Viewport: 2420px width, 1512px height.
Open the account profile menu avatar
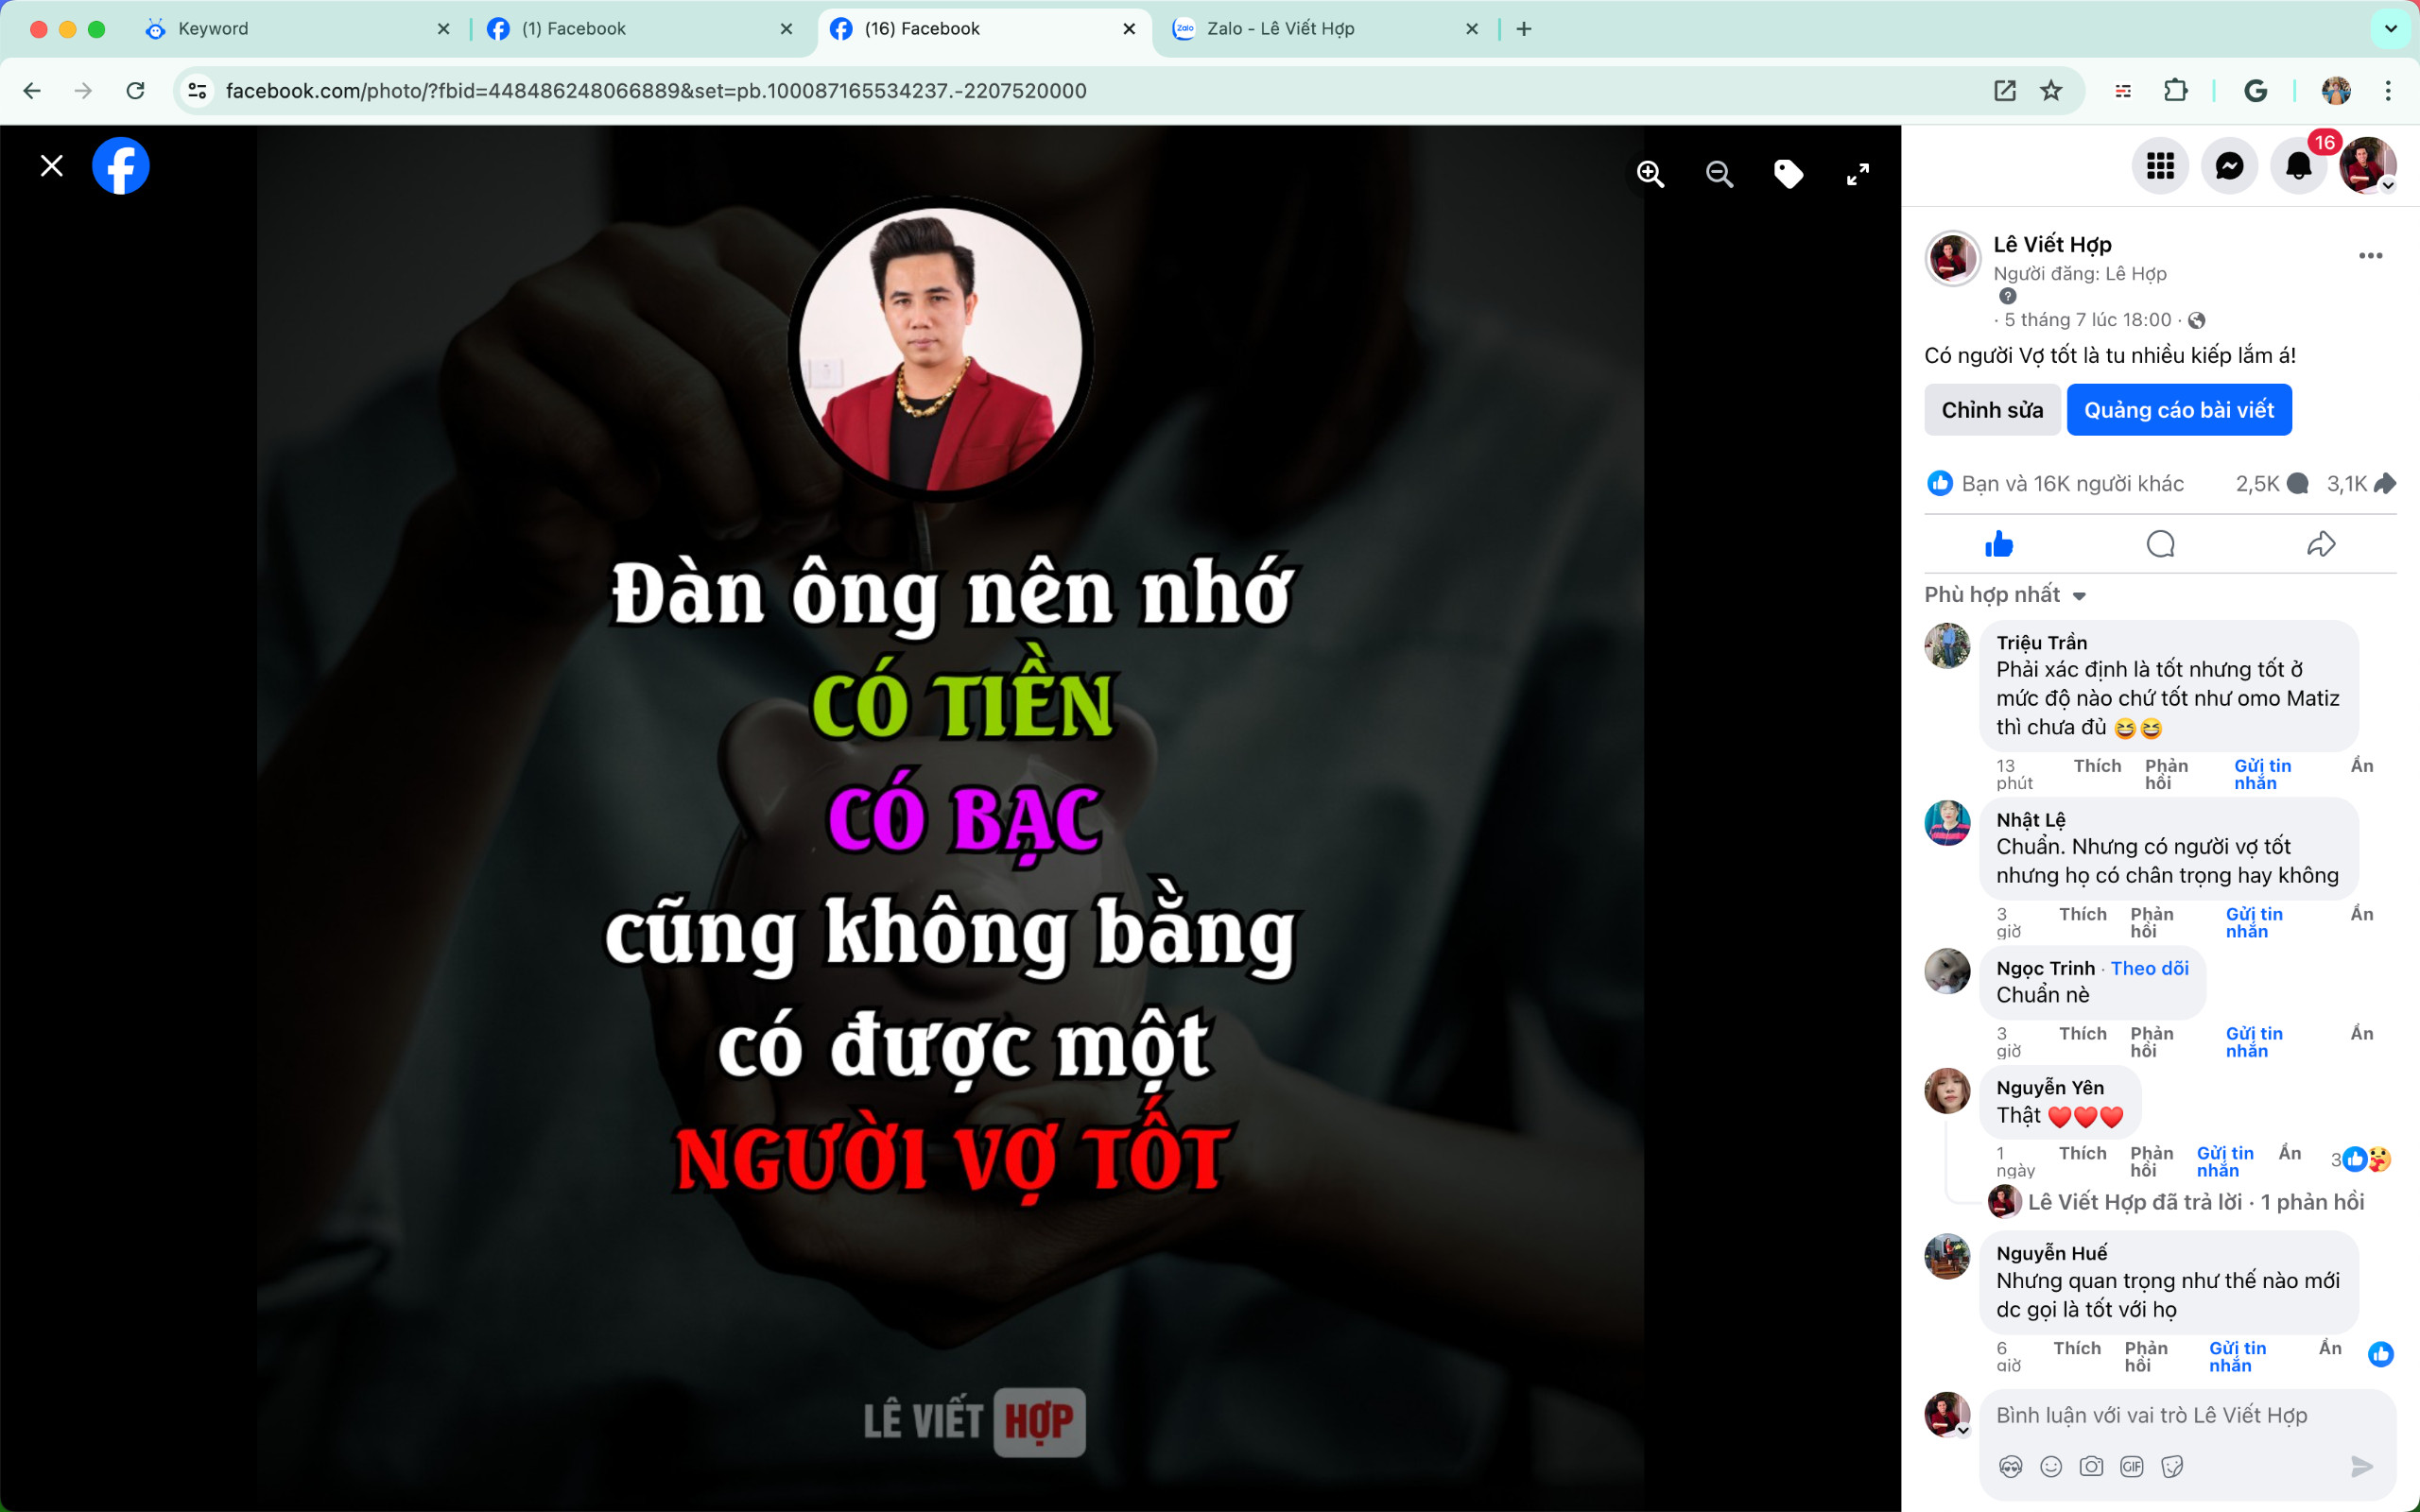(2367, 166)
